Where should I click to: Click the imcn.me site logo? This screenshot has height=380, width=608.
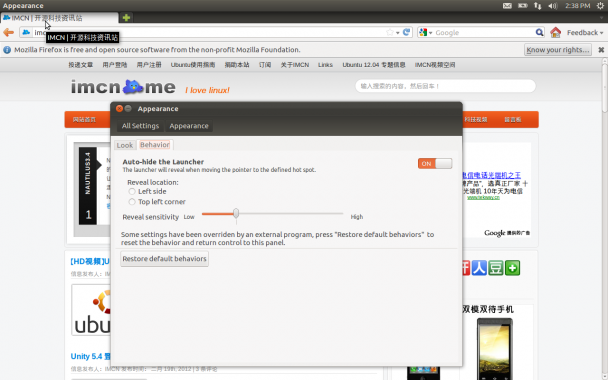click(123, 87)
